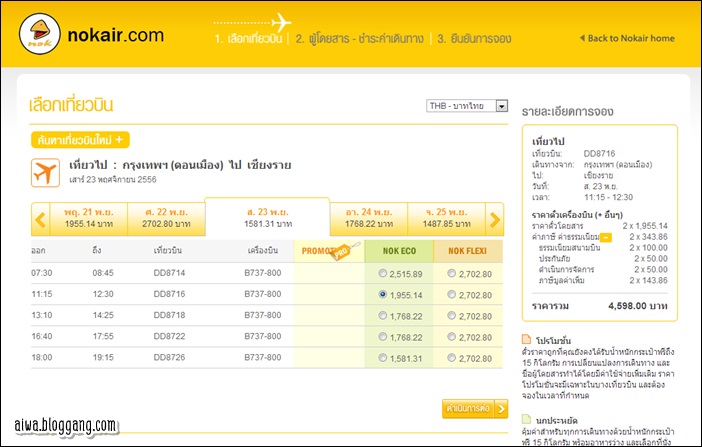Switch to the 24 พ.ย. date tab

pos(368,219)
